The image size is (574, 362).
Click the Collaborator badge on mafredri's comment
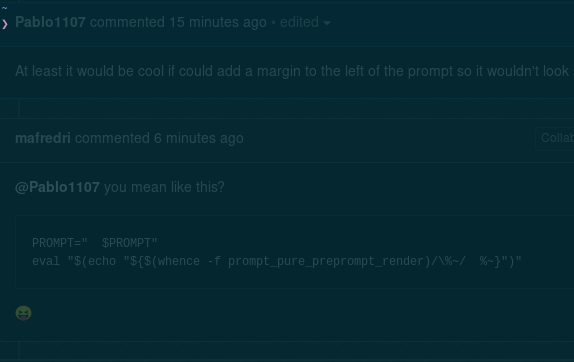click(555, 138)
